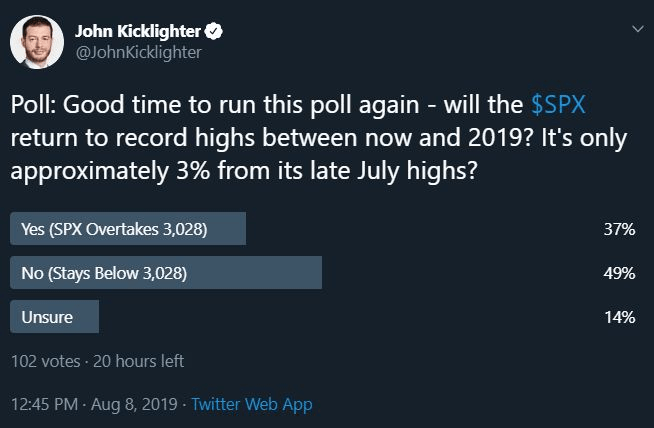The height and width of the screenshot is (428, 654).
Task: Click the Aug 8, 2019 date
Action: point(134,404)
